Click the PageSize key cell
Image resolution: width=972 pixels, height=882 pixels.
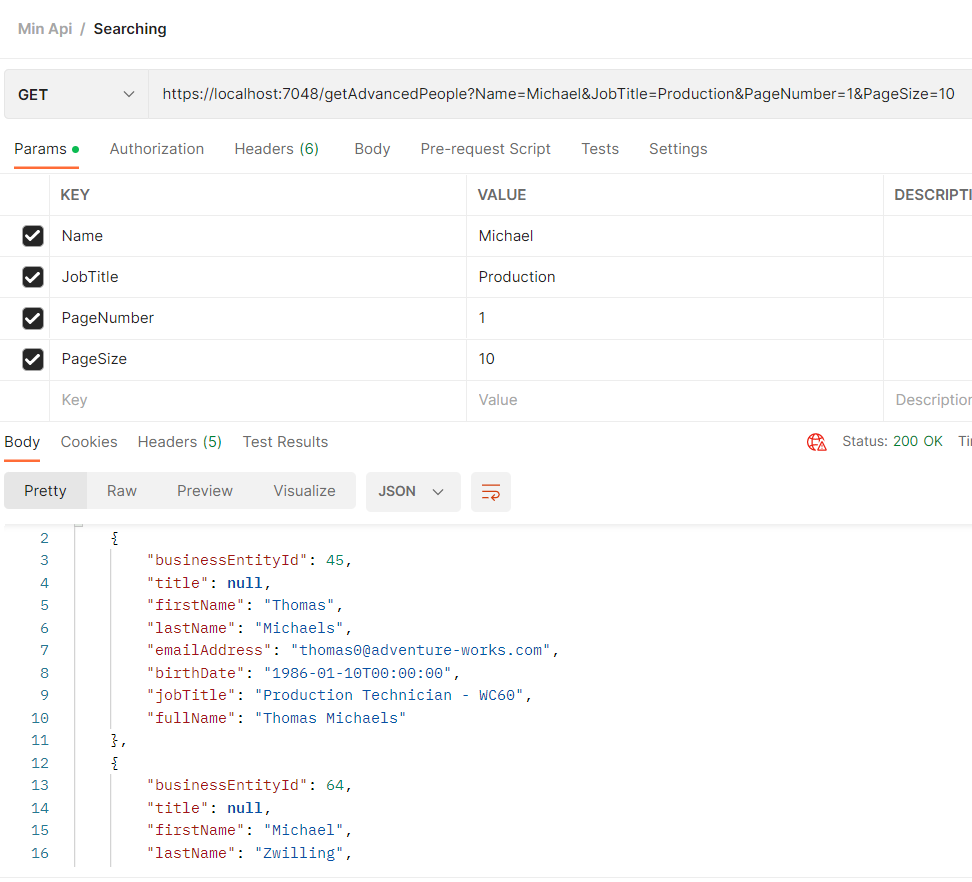point(257,359)
